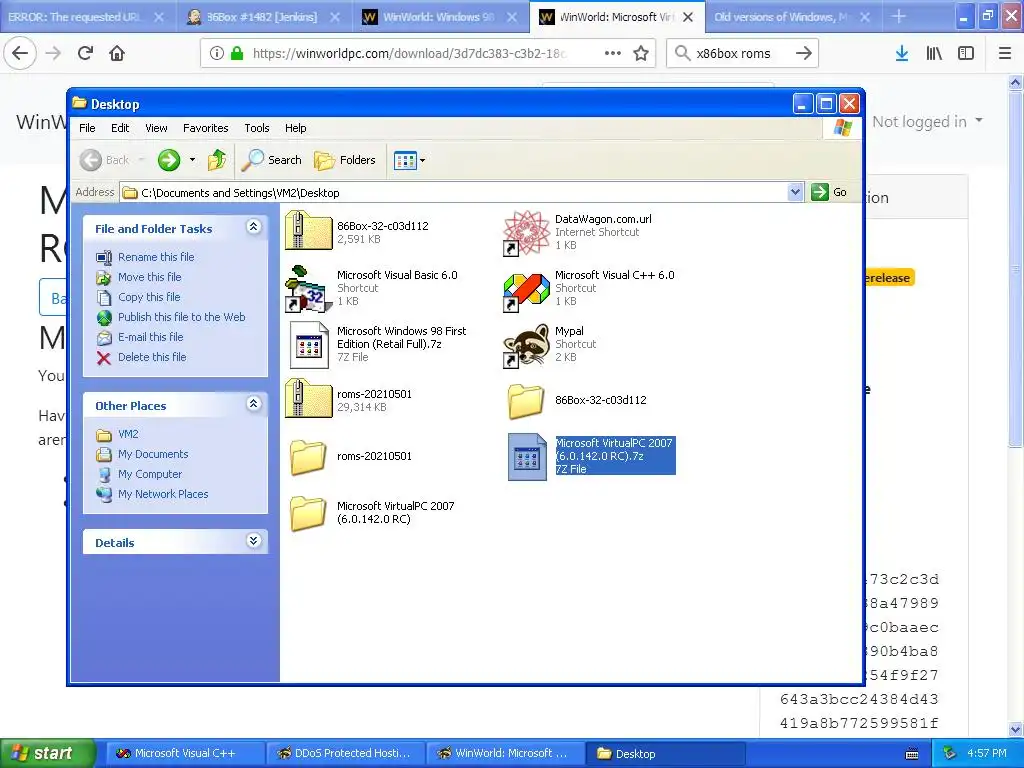
Task: Go up one folder level
Action: point(217,160)
